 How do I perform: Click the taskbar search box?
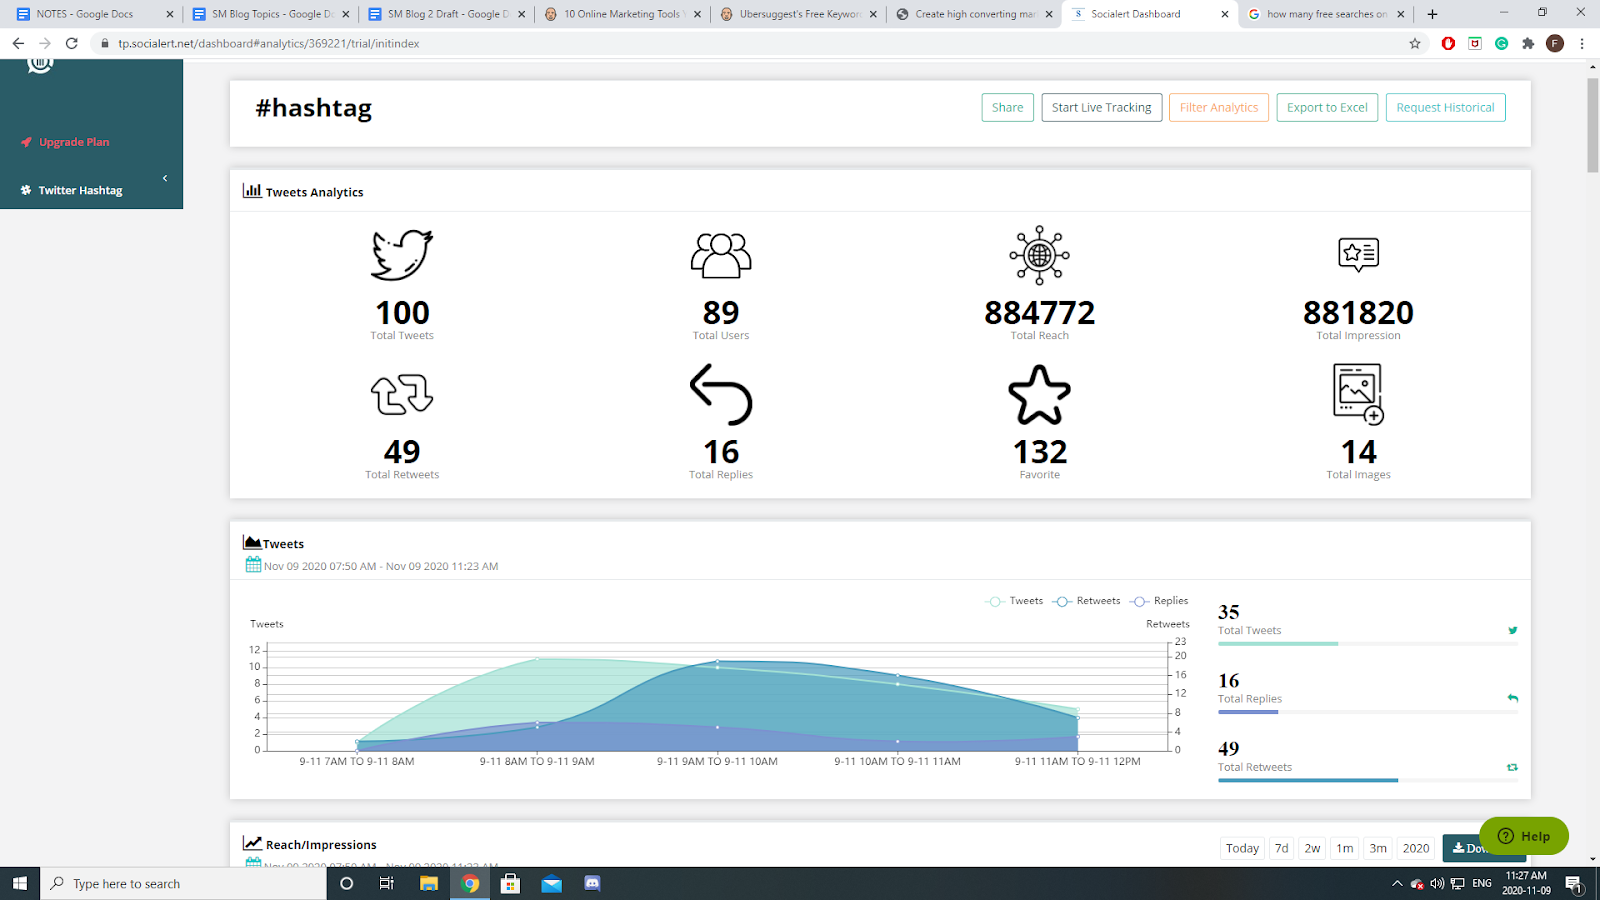(183, 883)
